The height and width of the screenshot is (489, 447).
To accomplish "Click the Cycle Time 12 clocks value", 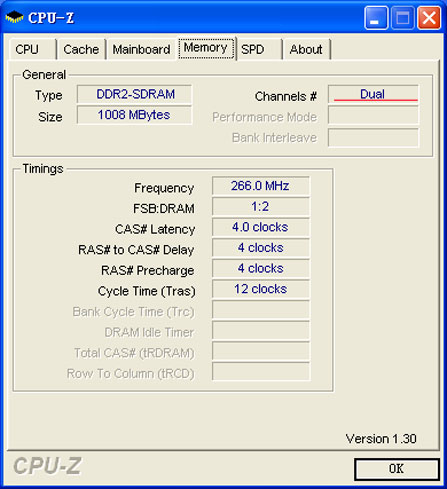I will tap(261, 289).
